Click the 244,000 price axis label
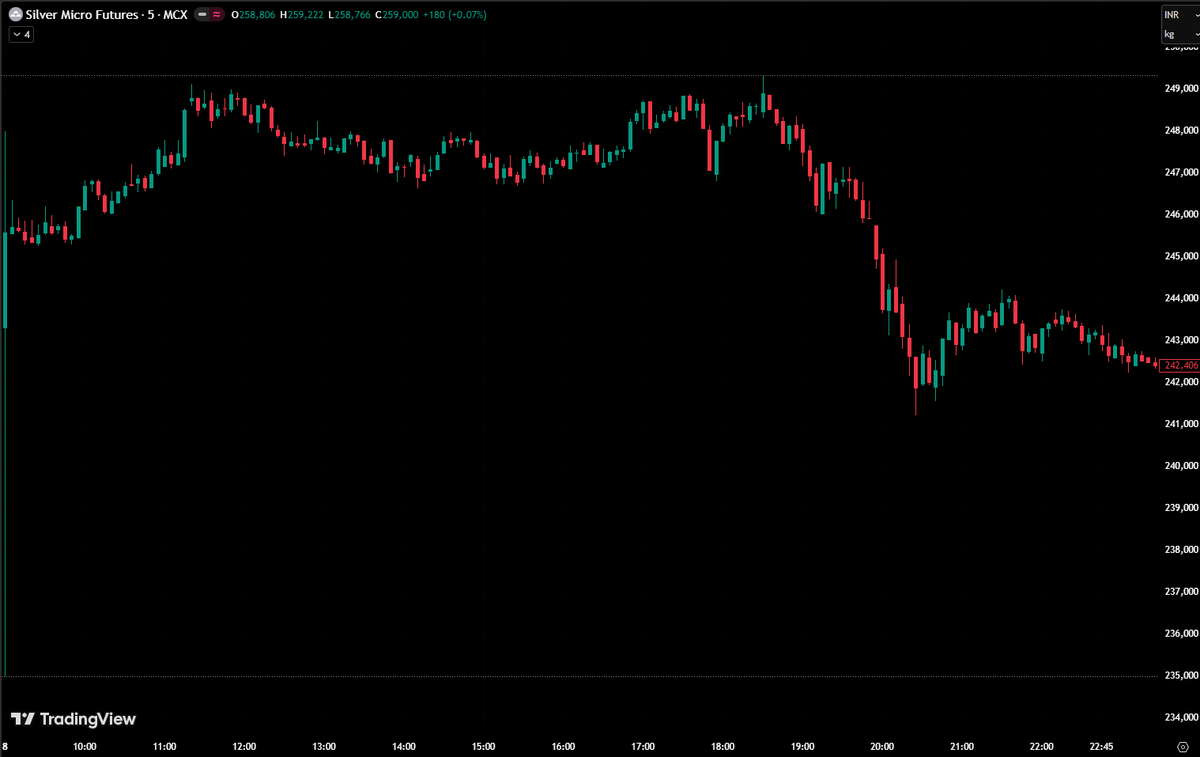 click(1180, 298)
